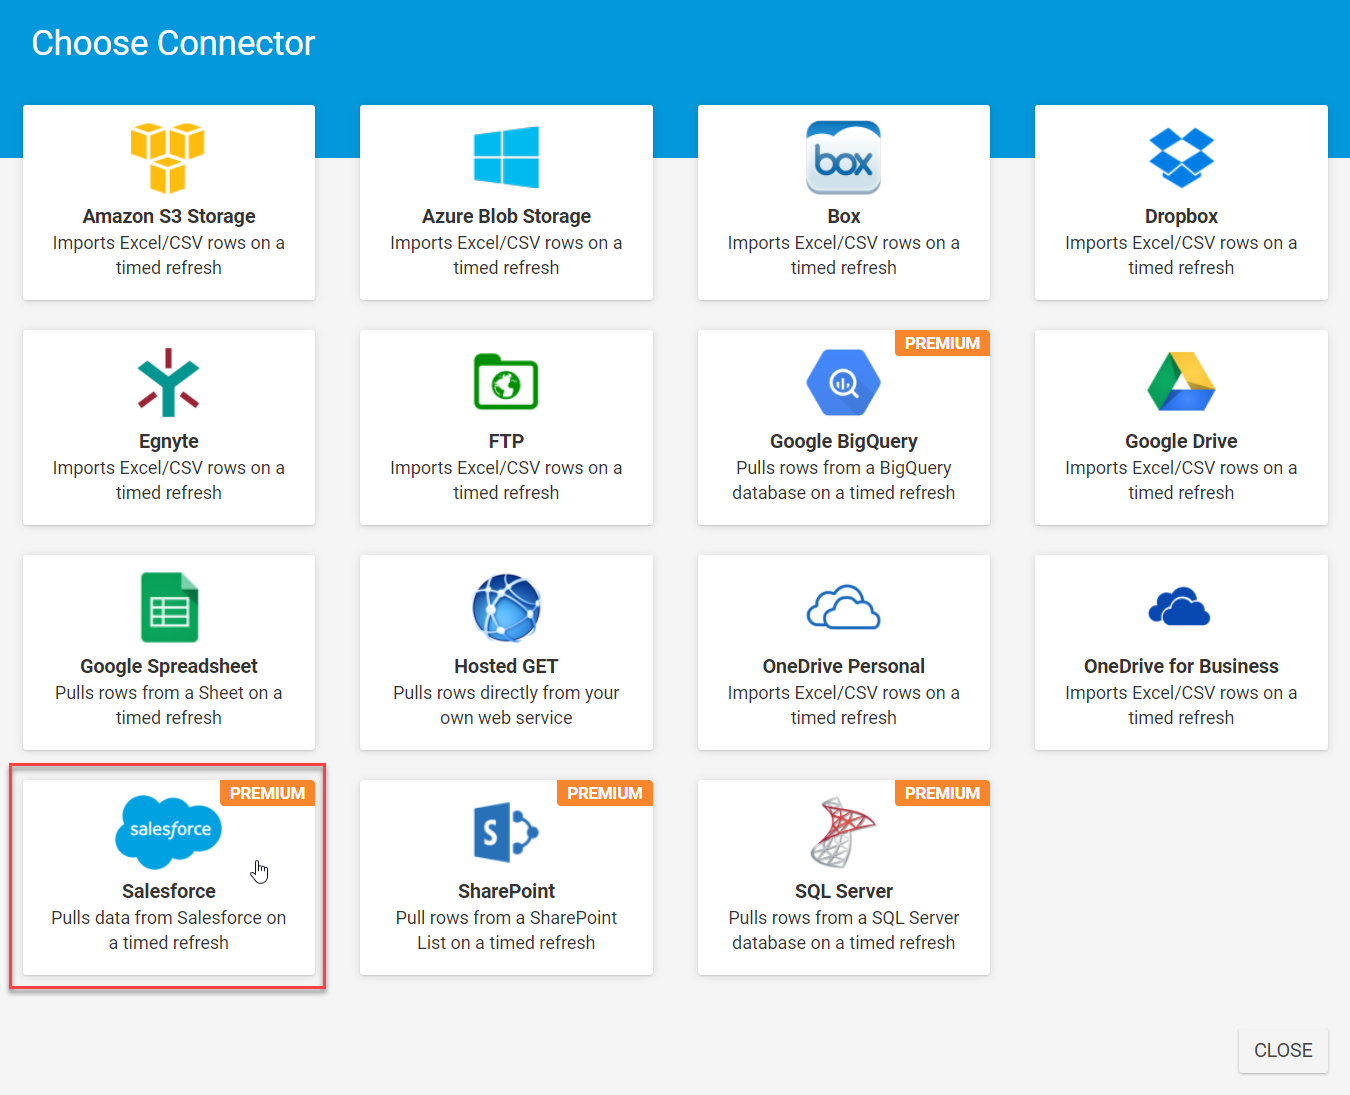Click the SQL Server logo icon

point(843,832)
